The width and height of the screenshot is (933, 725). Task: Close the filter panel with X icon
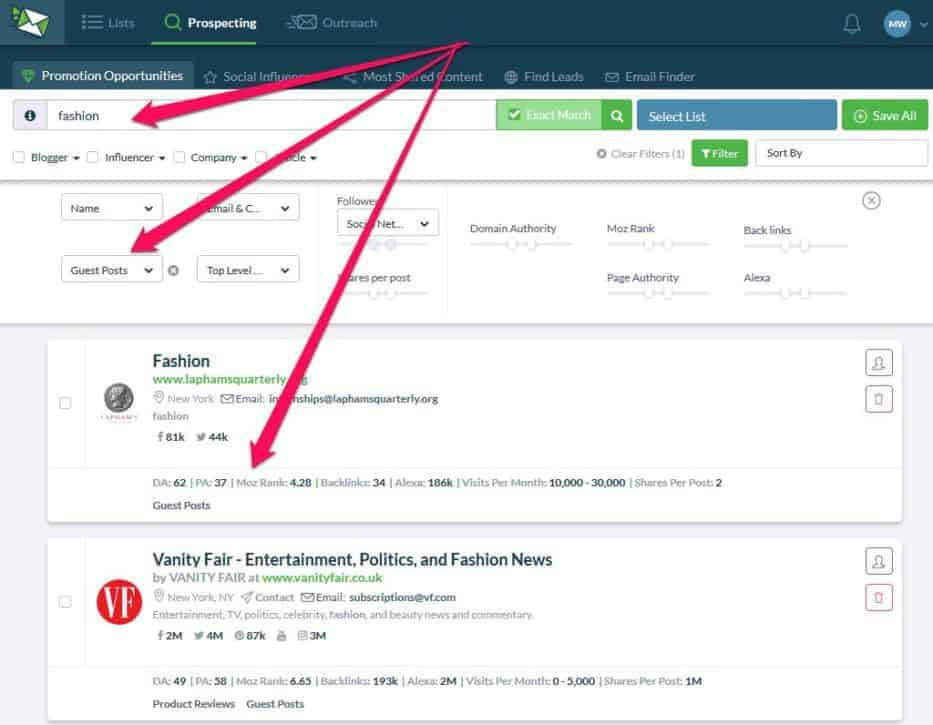[871, 201]
